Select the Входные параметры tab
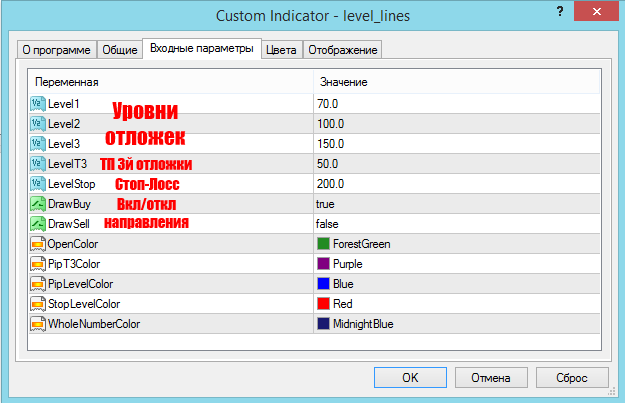 pos(202,48)
